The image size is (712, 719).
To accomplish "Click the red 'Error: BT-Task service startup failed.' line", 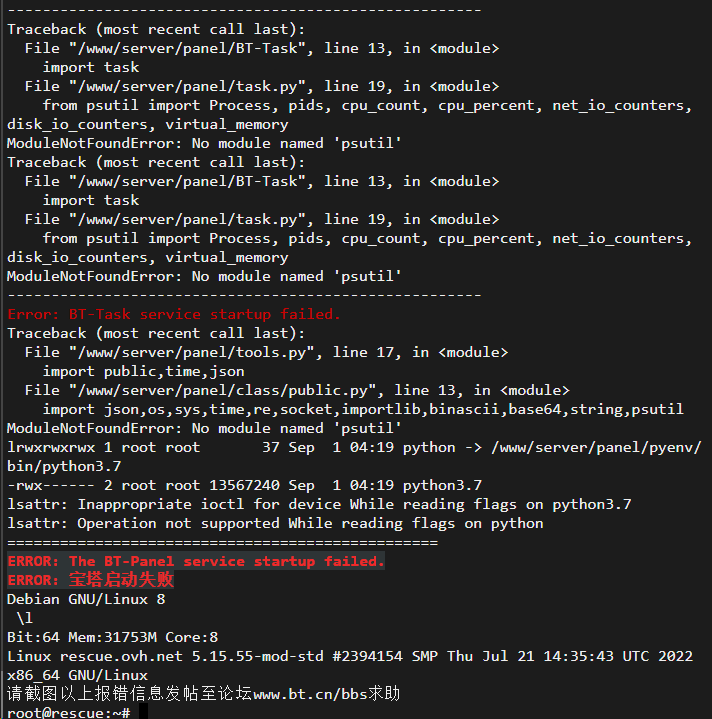I will pos(174,314).
